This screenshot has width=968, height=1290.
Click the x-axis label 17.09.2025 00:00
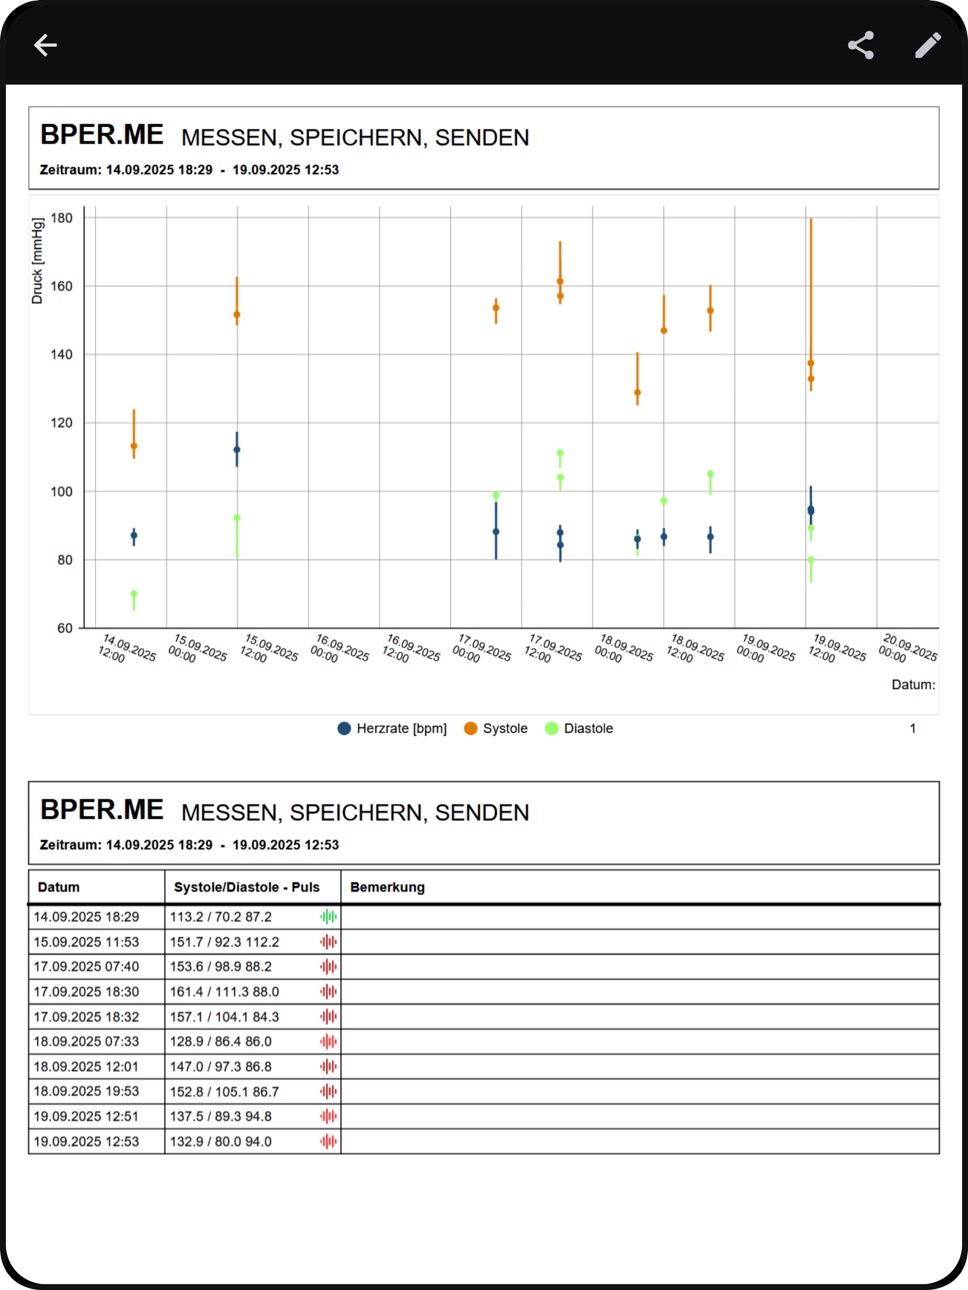pos(482,649)
